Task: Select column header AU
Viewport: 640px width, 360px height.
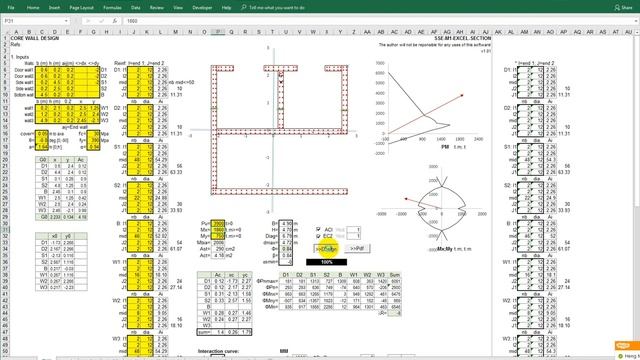Action: point(628,32)
